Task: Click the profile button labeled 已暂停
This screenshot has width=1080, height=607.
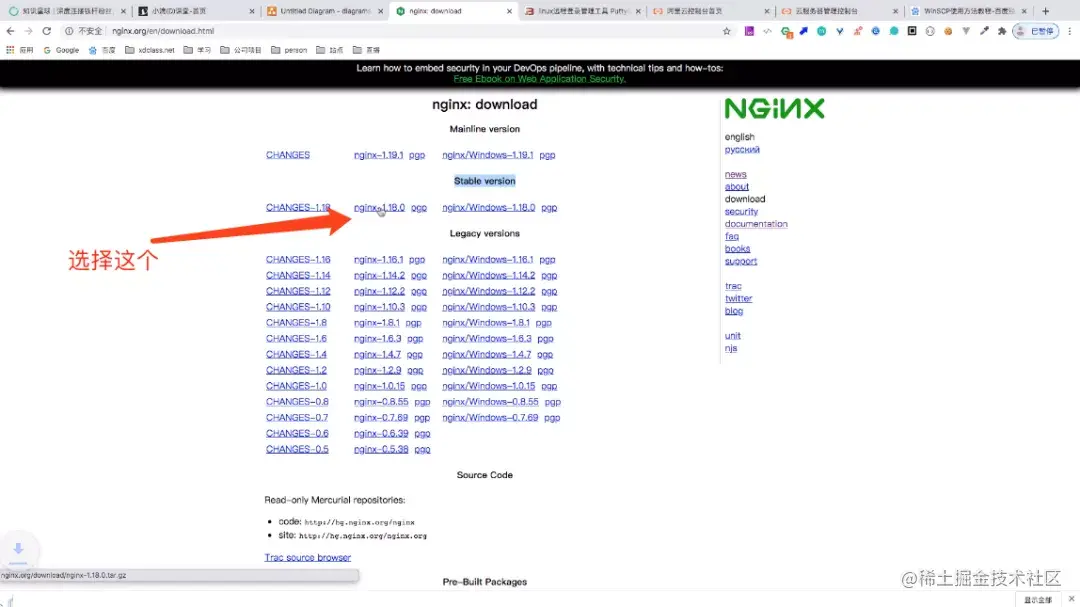Action: point(1036,31)
